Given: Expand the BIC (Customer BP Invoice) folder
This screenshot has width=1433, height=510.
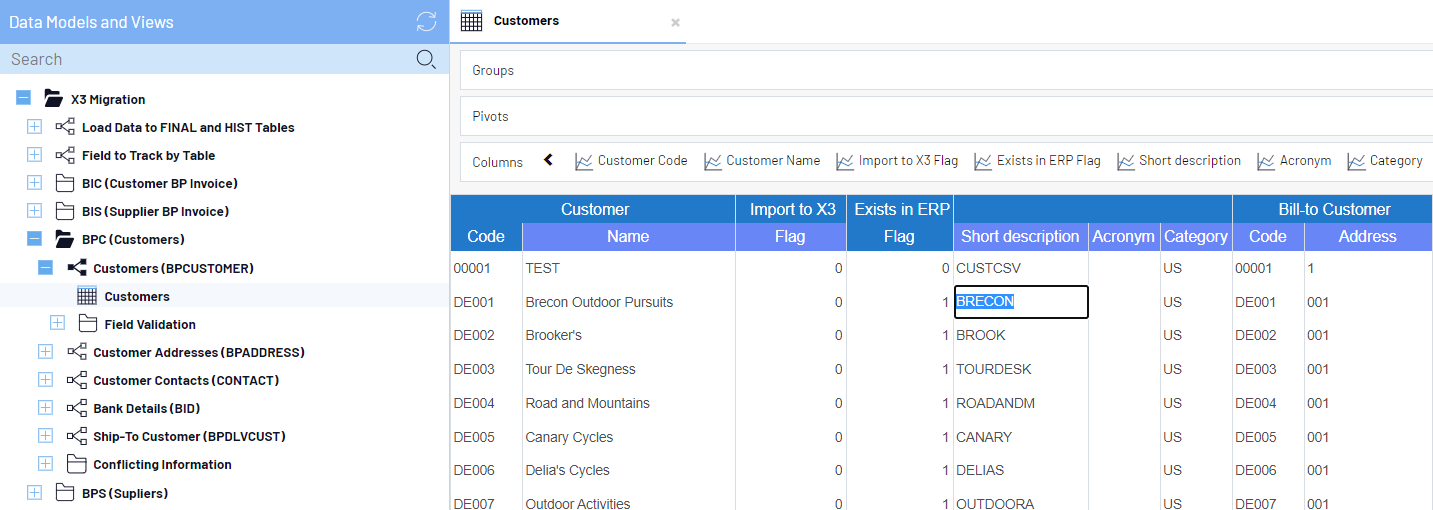Looking at the screenshot, I should tap(35, 183).
